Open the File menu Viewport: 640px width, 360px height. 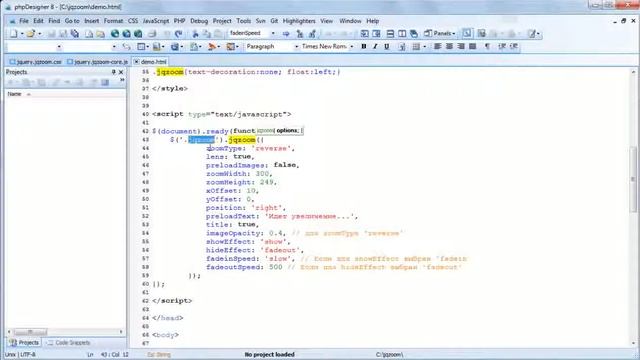(24, 21)
